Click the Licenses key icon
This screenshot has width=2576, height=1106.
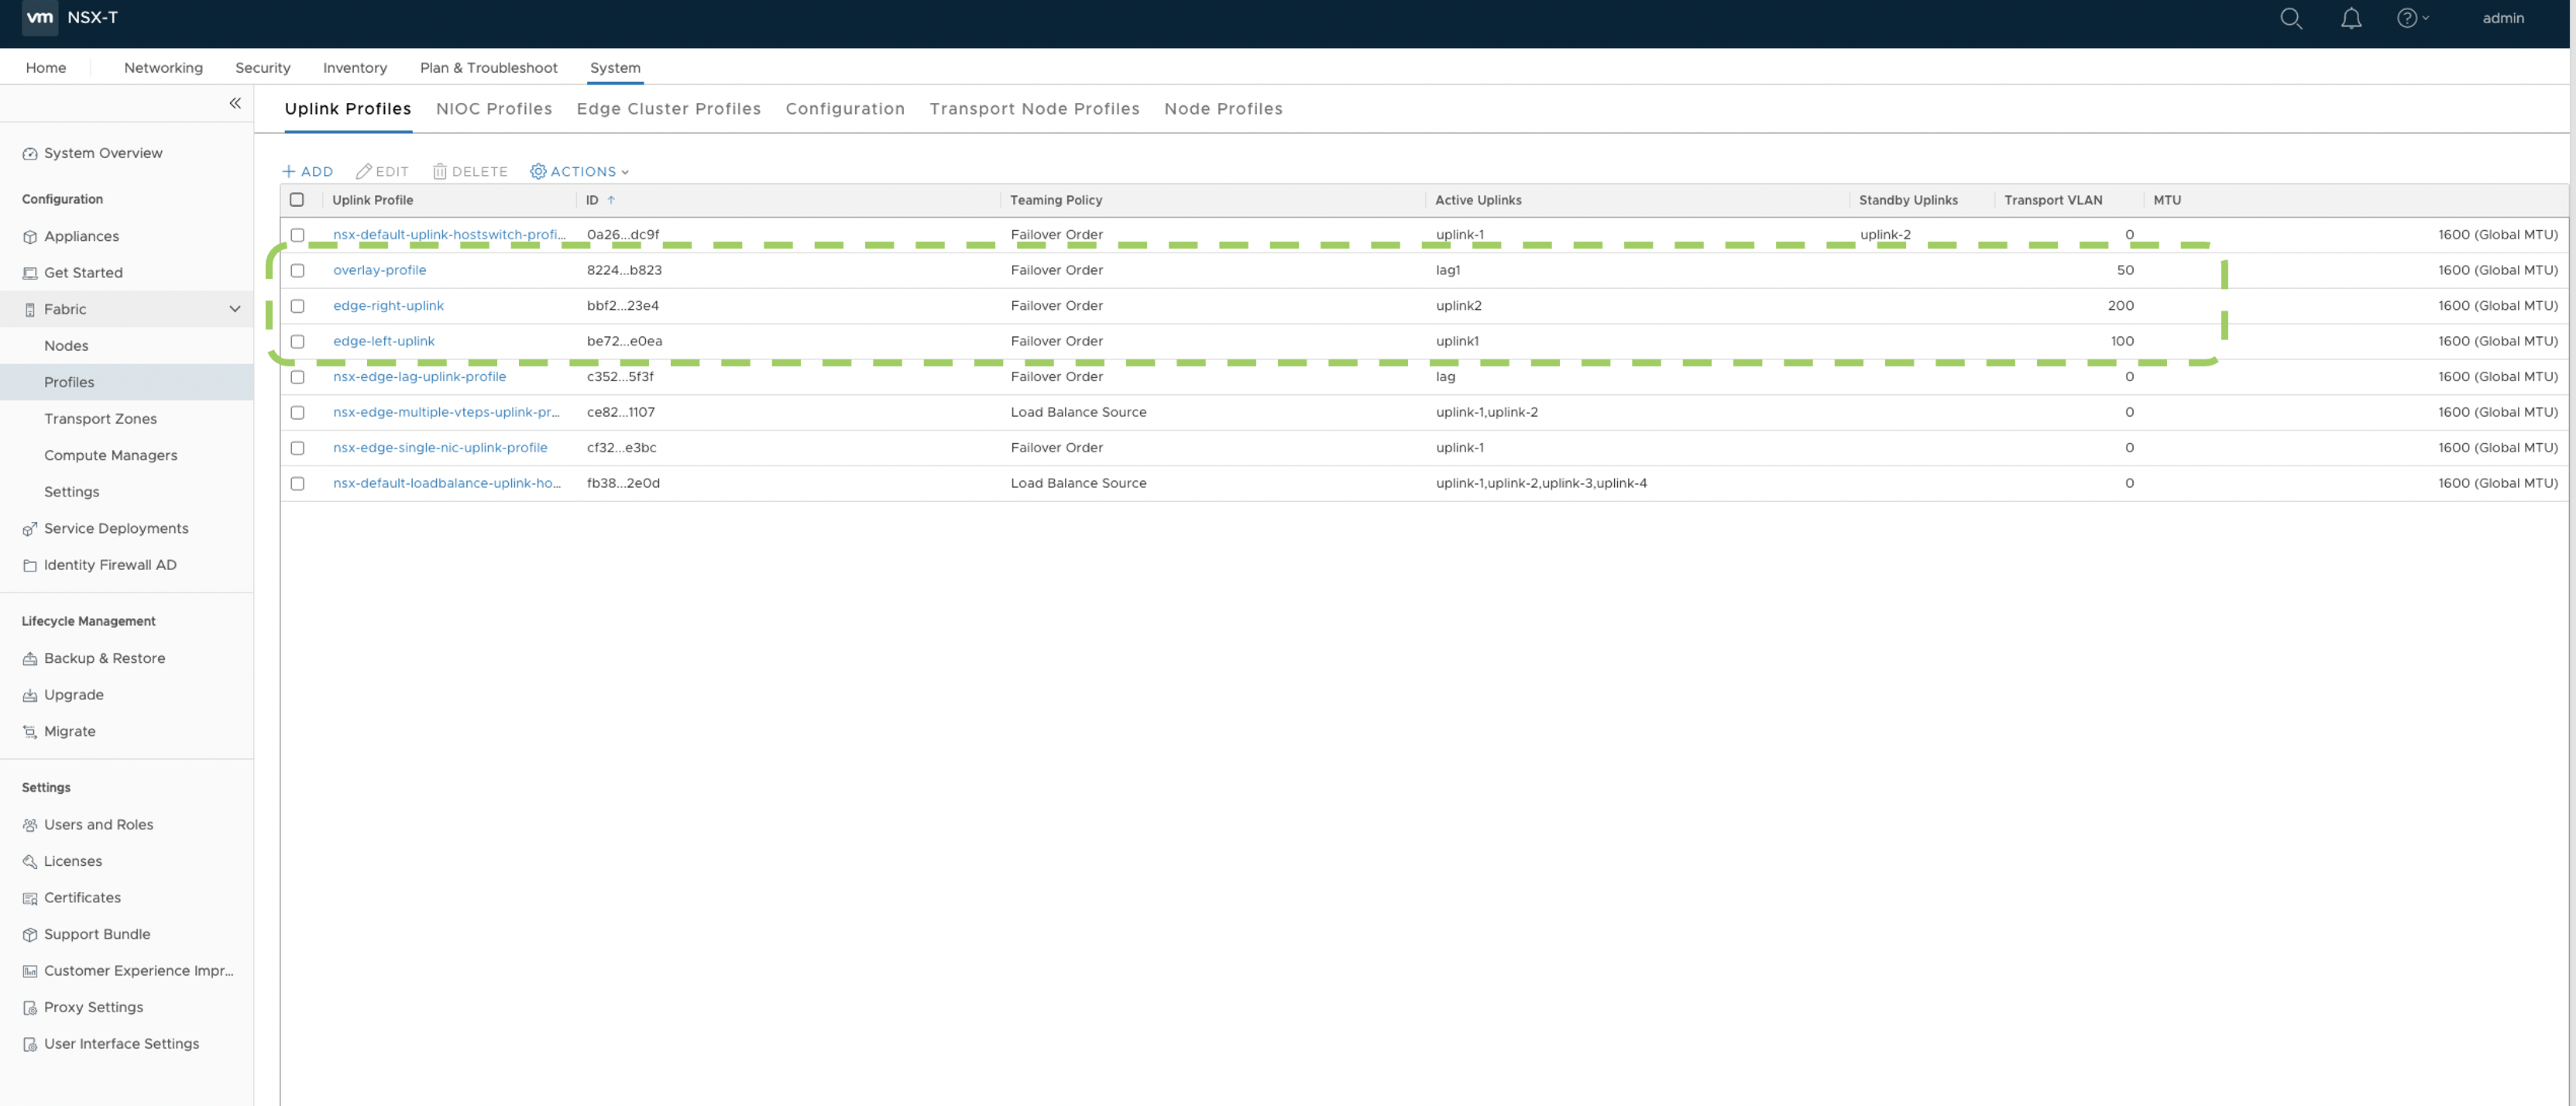pos(30,862)
